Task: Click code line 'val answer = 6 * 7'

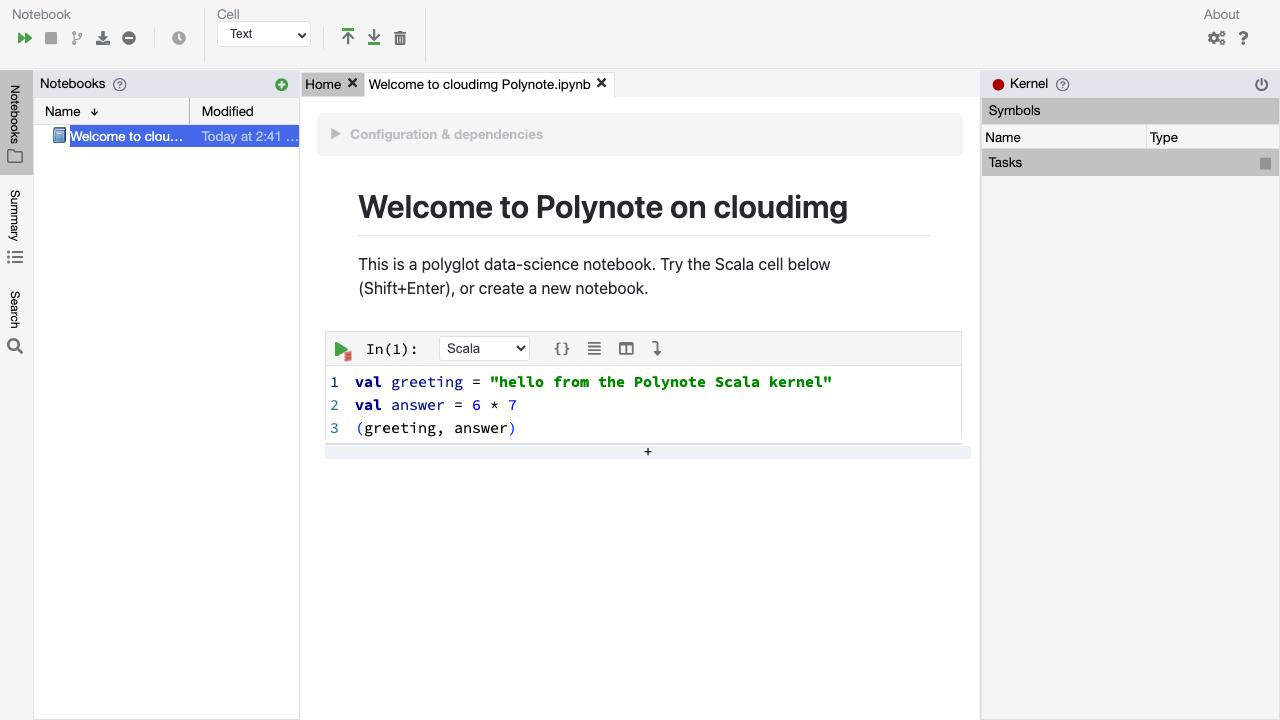Action: [x=436, y=405]
